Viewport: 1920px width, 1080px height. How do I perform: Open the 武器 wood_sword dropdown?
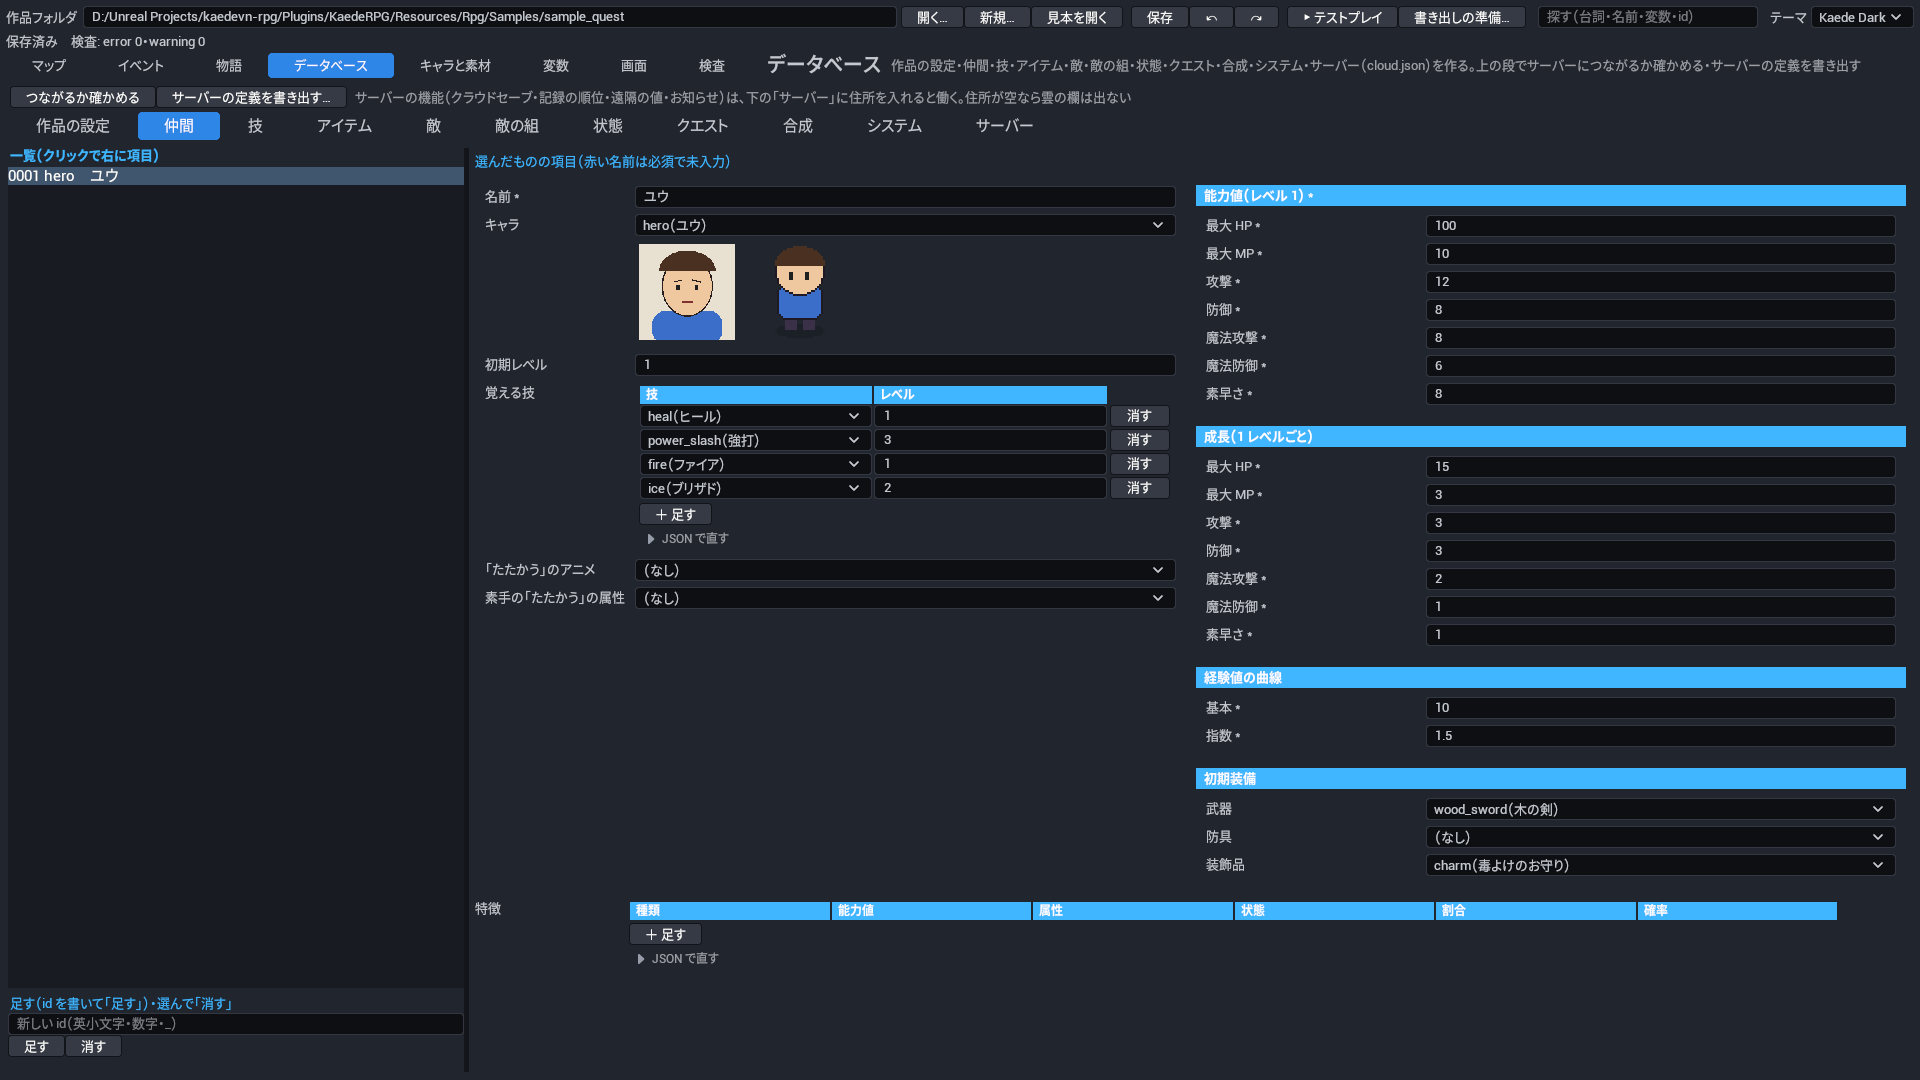(x=1660, y=809)
